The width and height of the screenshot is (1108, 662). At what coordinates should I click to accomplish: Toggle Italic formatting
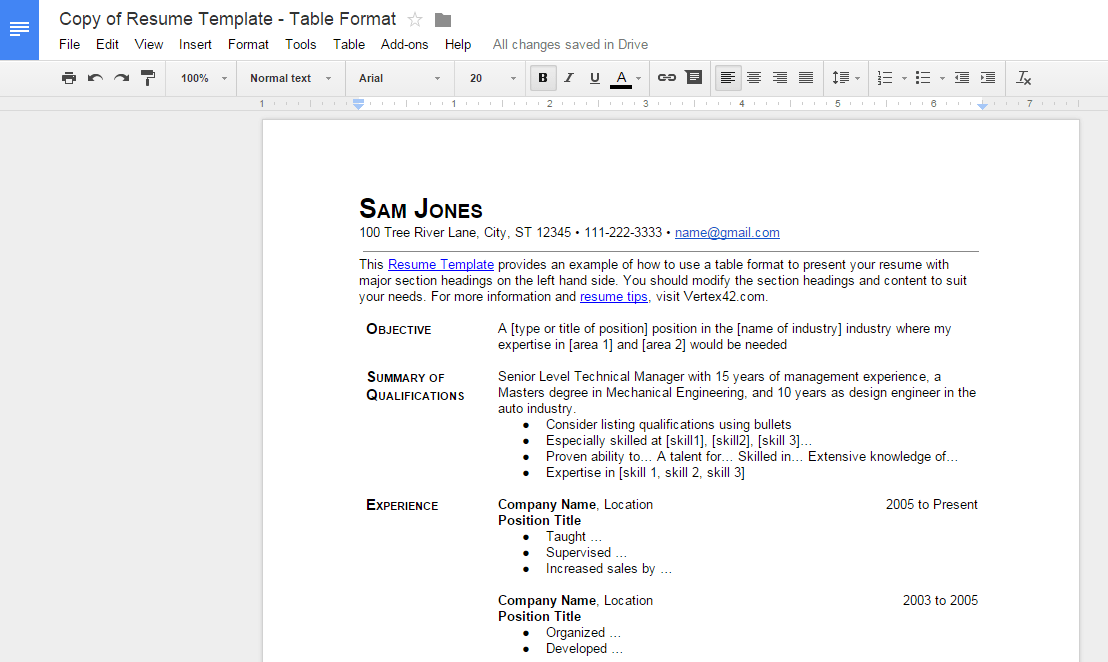[x=569, y=78]
